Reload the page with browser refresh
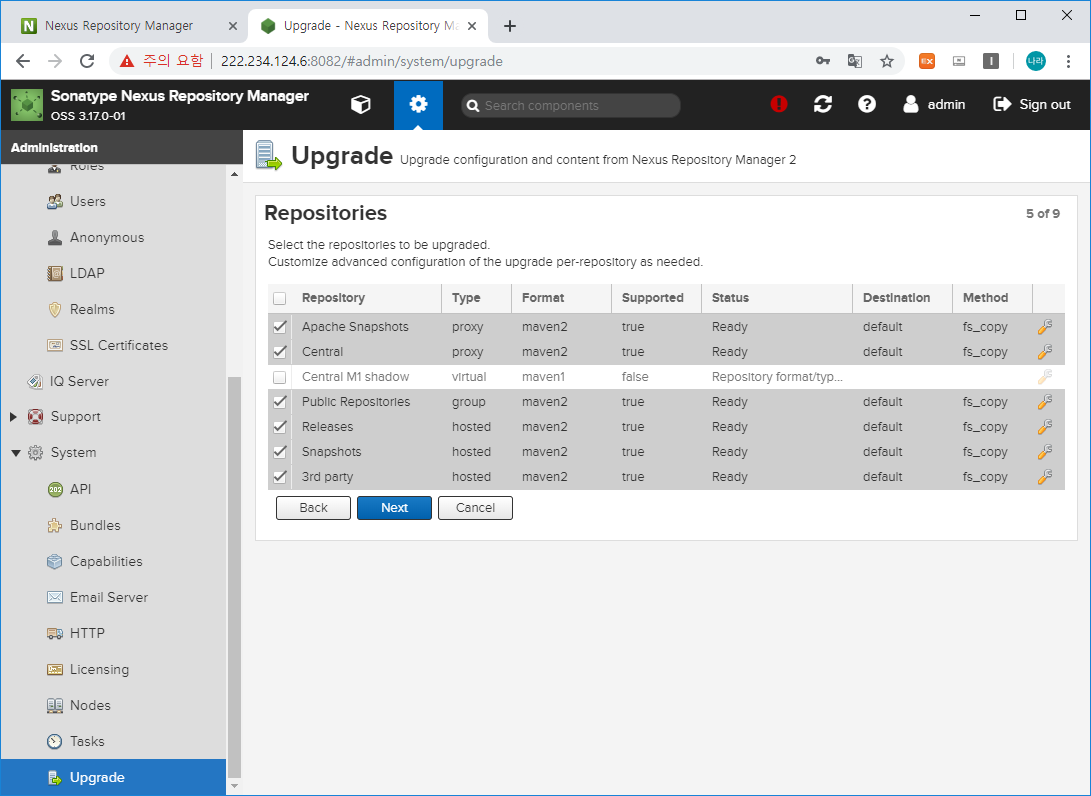Image resolution: width=1091 pixels, height=796 pixels. coord(87,61)
